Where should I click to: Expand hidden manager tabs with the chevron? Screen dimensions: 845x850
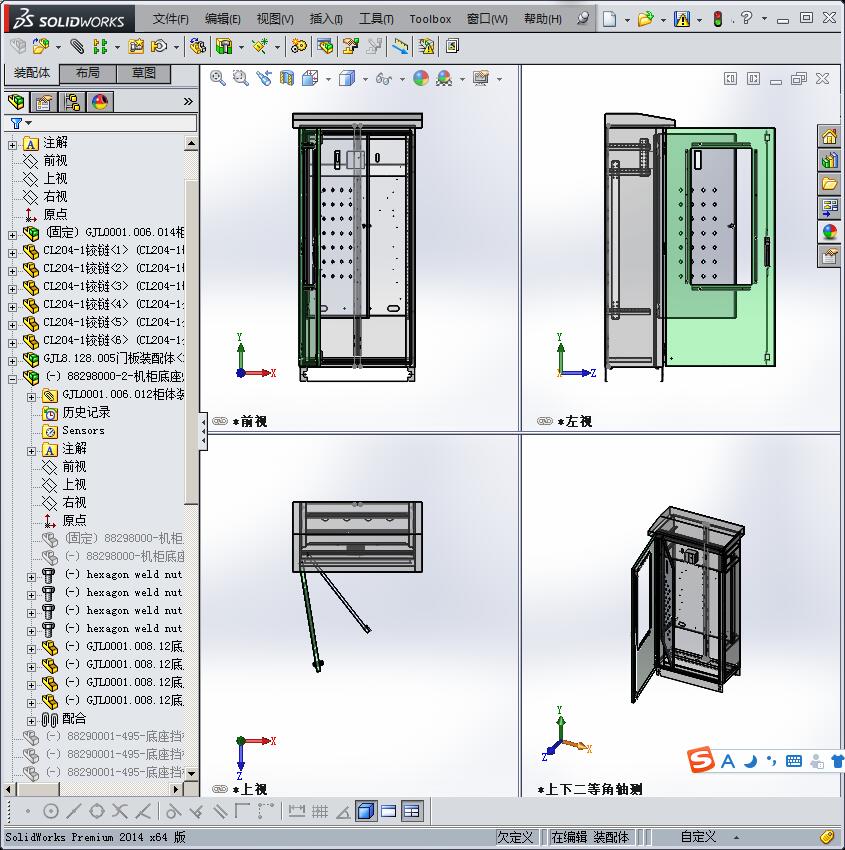tap(188, 101)
